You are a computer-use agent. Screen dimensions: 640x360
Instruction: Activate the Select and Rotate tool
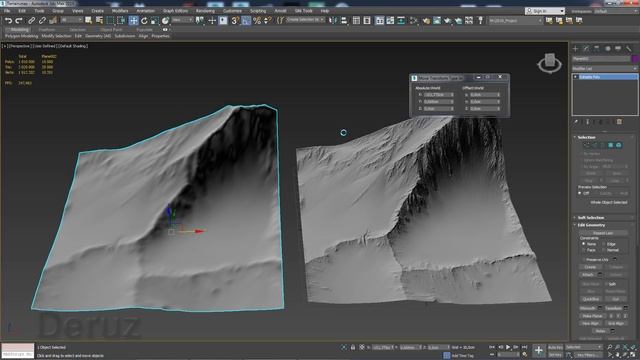144,20
